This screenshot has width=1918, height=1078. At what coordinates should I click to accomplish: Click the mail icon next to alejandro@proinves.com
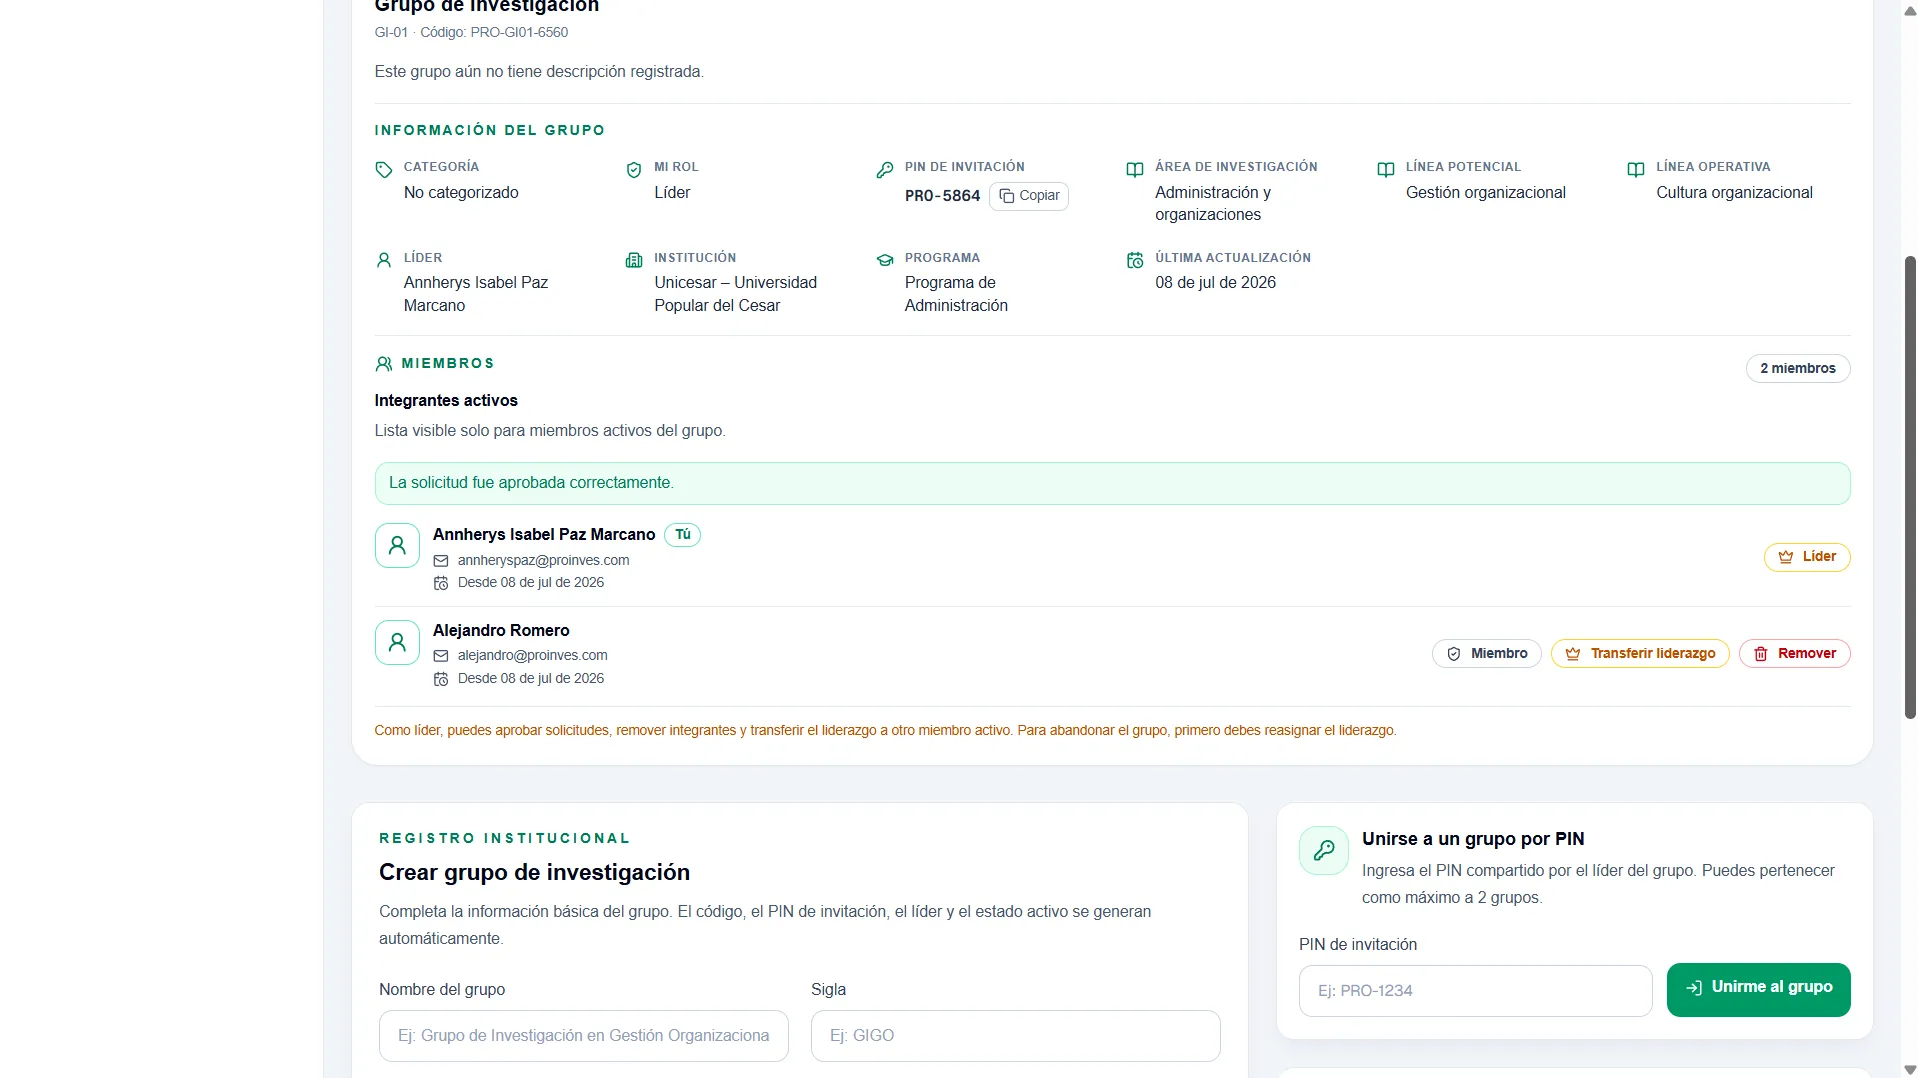click(x=441, y=656)
